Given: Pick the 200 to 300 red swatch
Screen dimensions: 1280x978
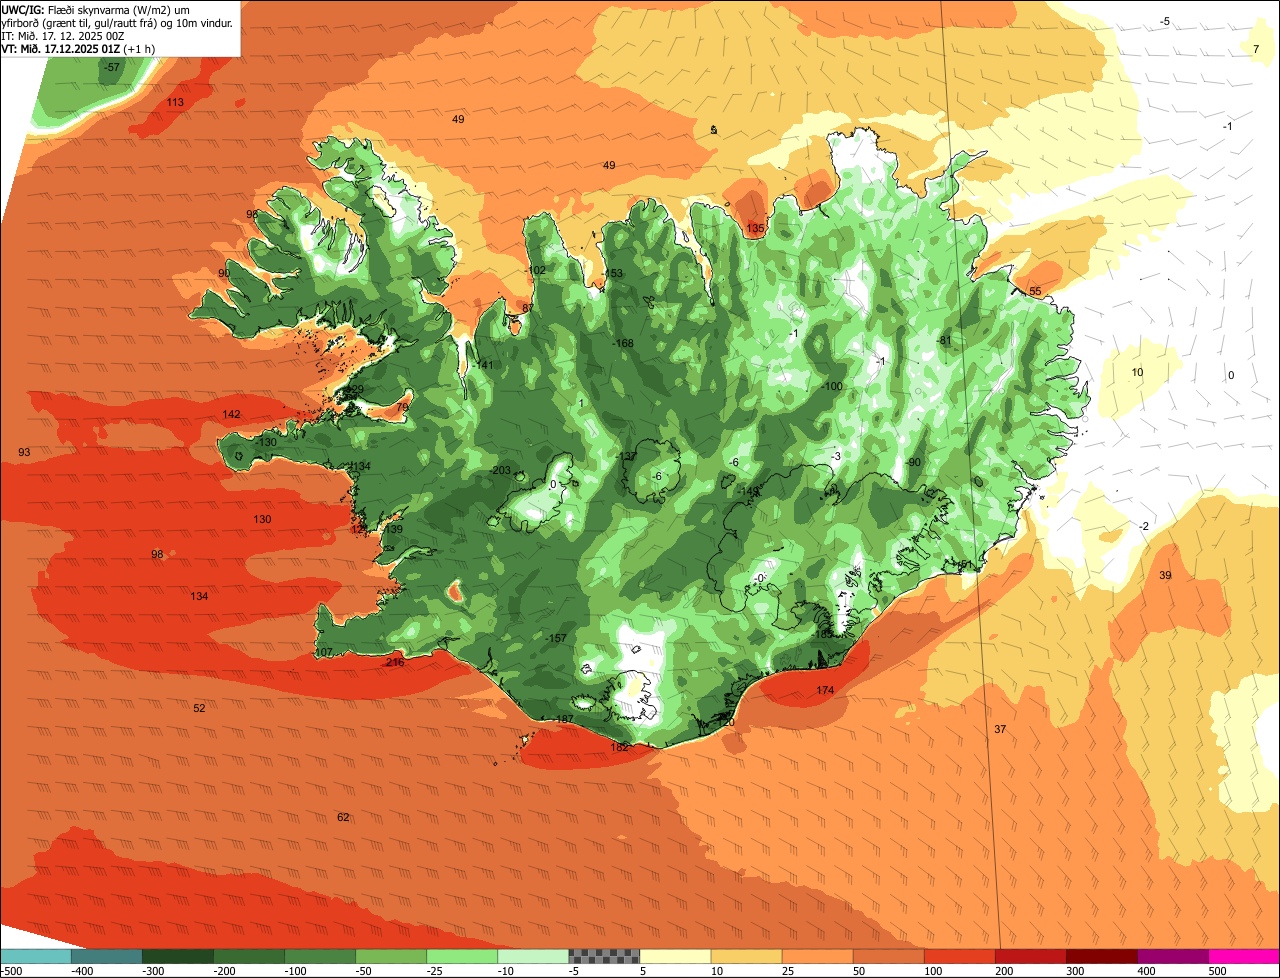Looking at the screenshot, I should [1031, 956].
